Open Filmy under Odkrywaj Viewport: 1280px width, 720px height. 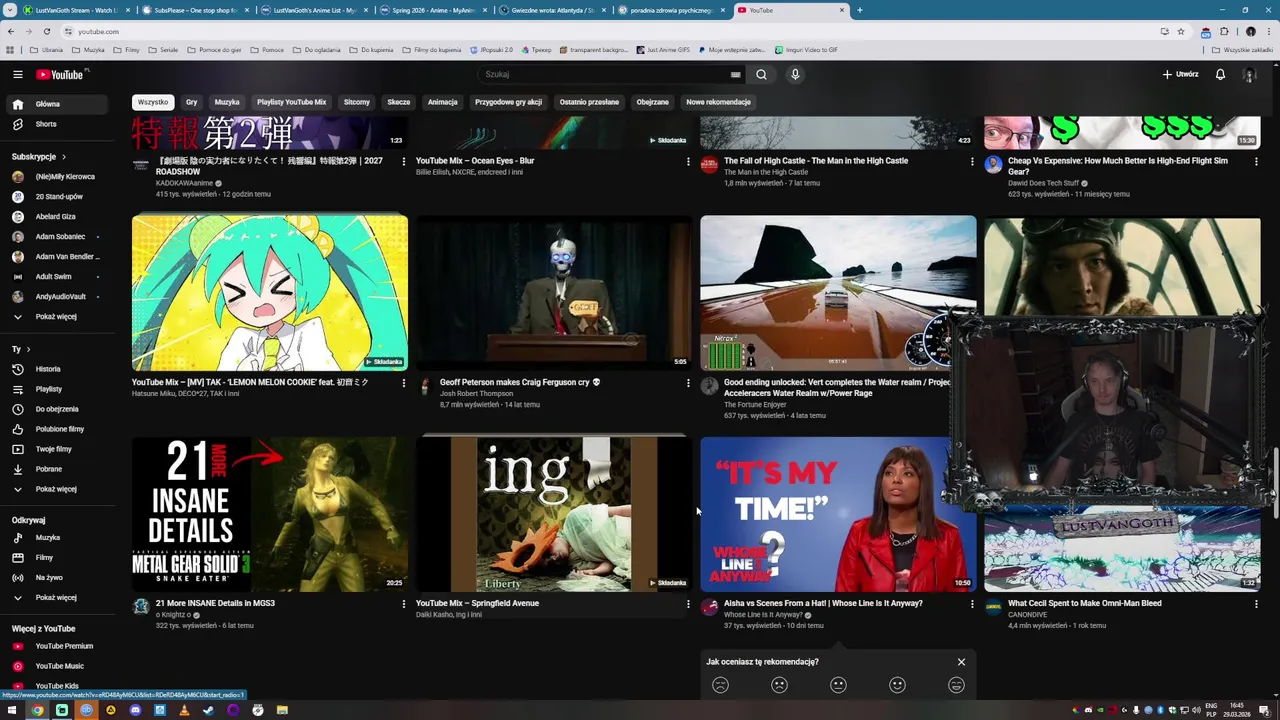tap(58, 558)
